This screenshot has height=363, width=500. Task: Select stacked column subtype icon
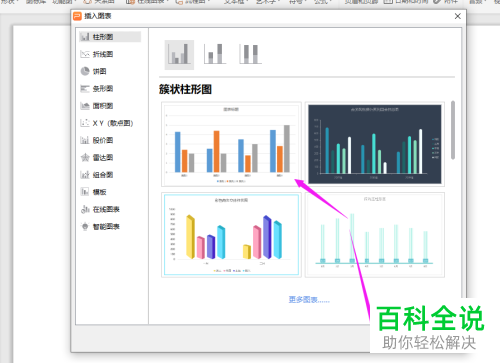coord(215,54)
